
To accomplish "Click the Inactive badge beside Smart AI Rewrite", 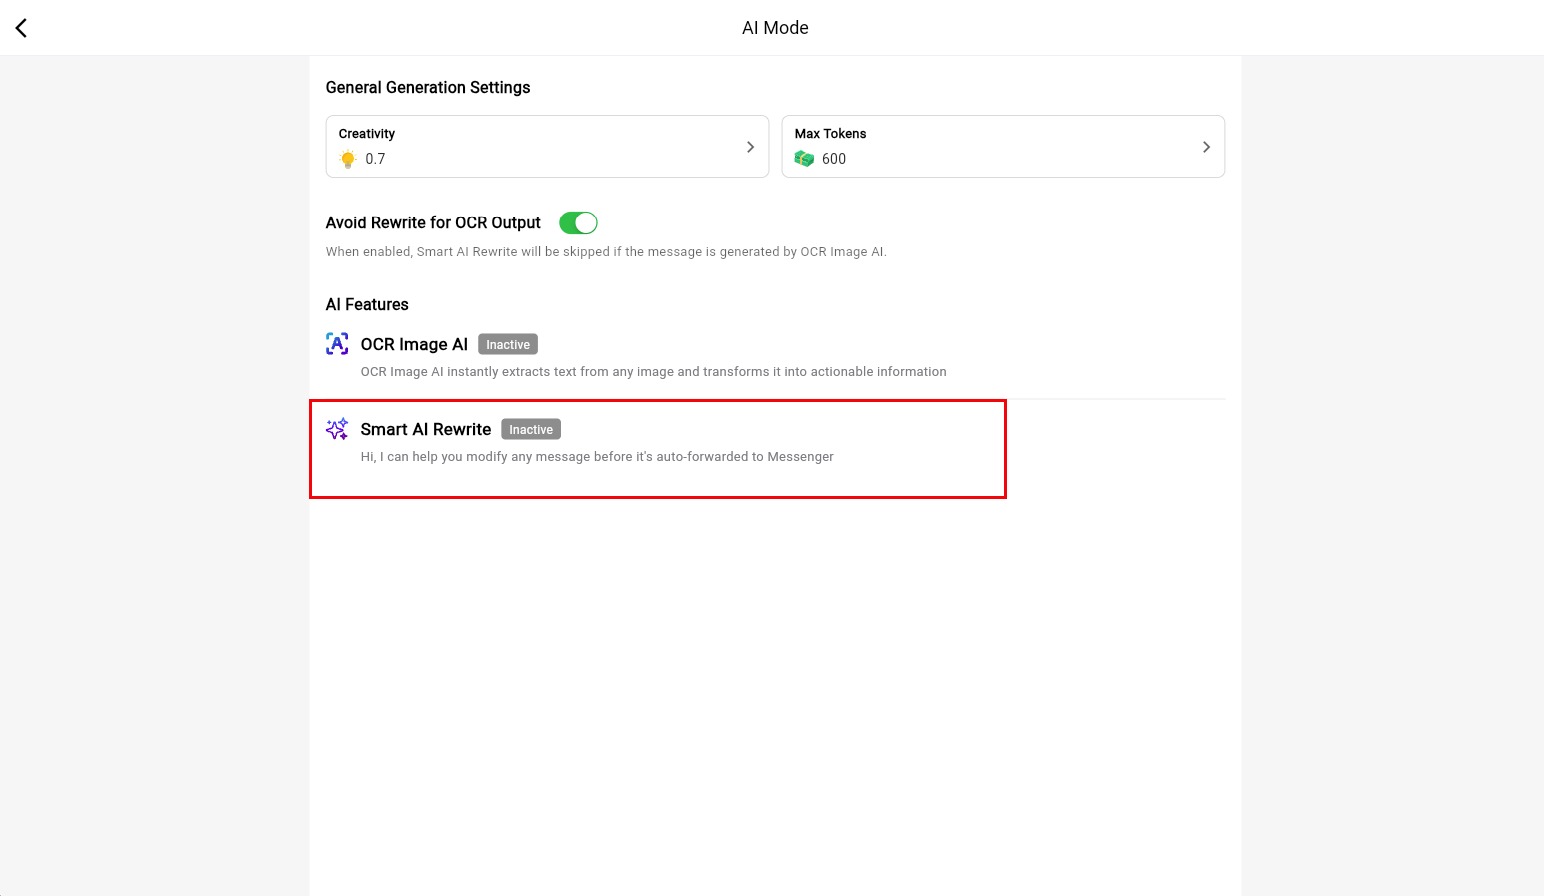I will (530, 430).
